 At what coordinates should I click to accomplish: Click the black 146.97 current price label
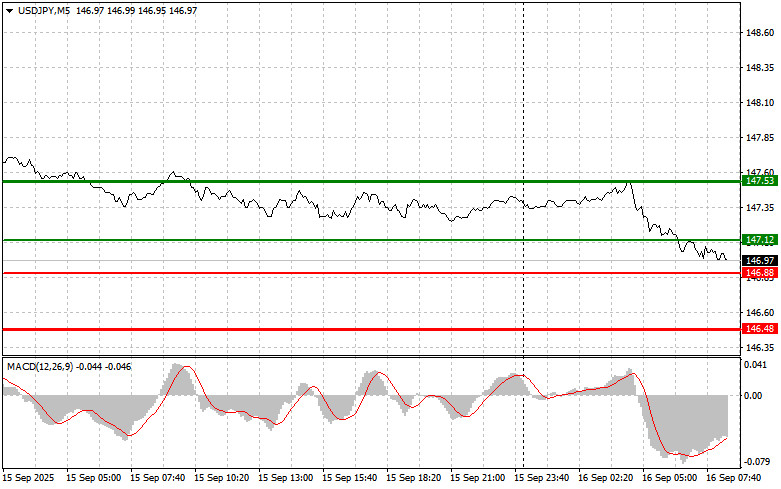[x=759, y=260]
